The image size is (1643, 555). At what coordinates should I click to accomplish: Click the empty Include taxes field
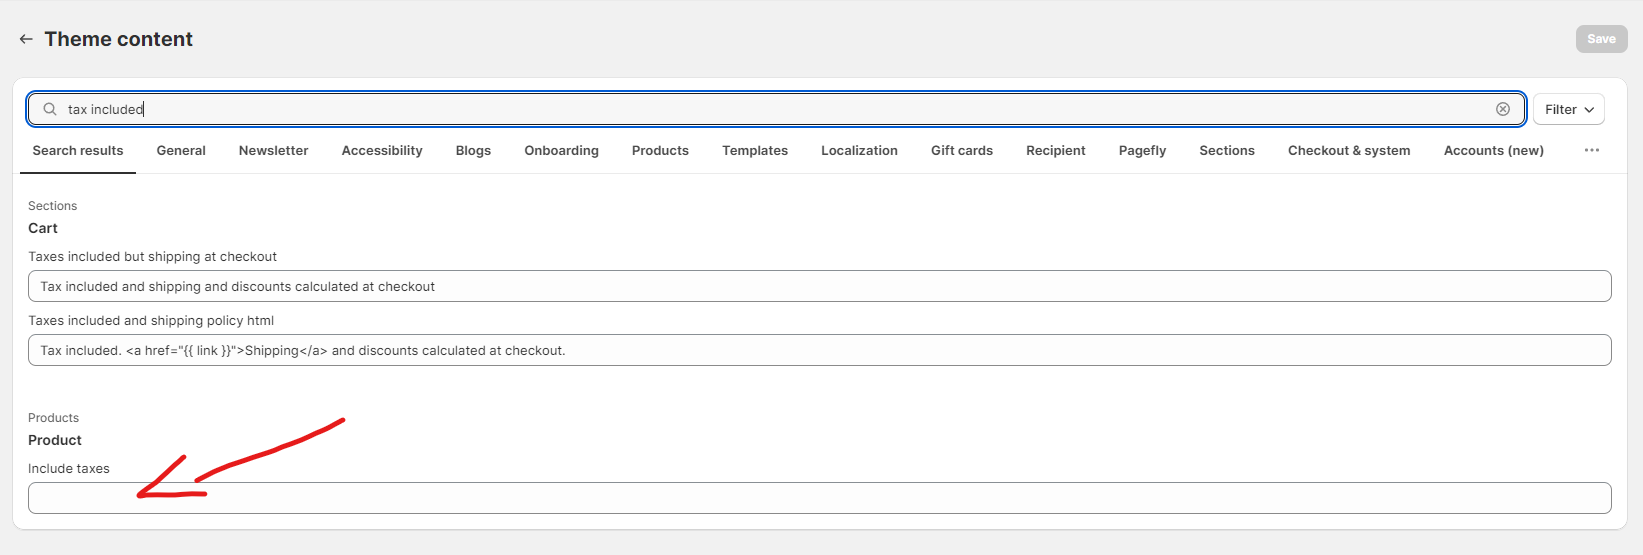point(819,498)
